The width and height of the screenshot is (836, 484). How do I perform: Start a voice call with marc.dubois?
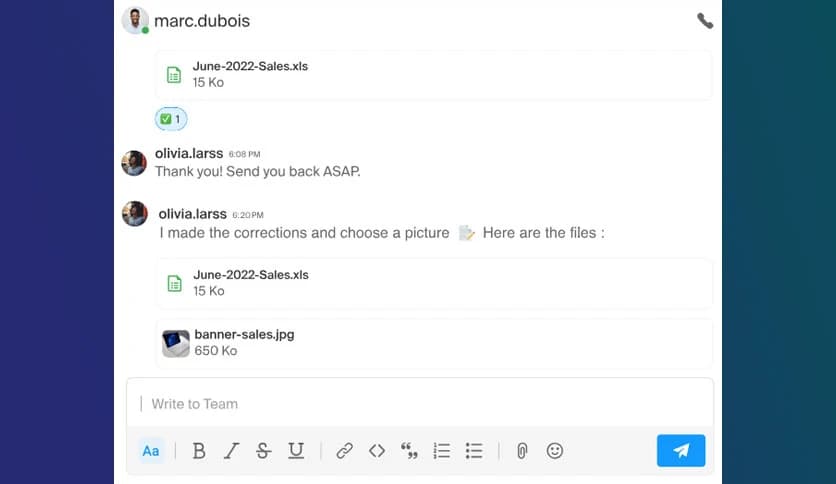705,20
